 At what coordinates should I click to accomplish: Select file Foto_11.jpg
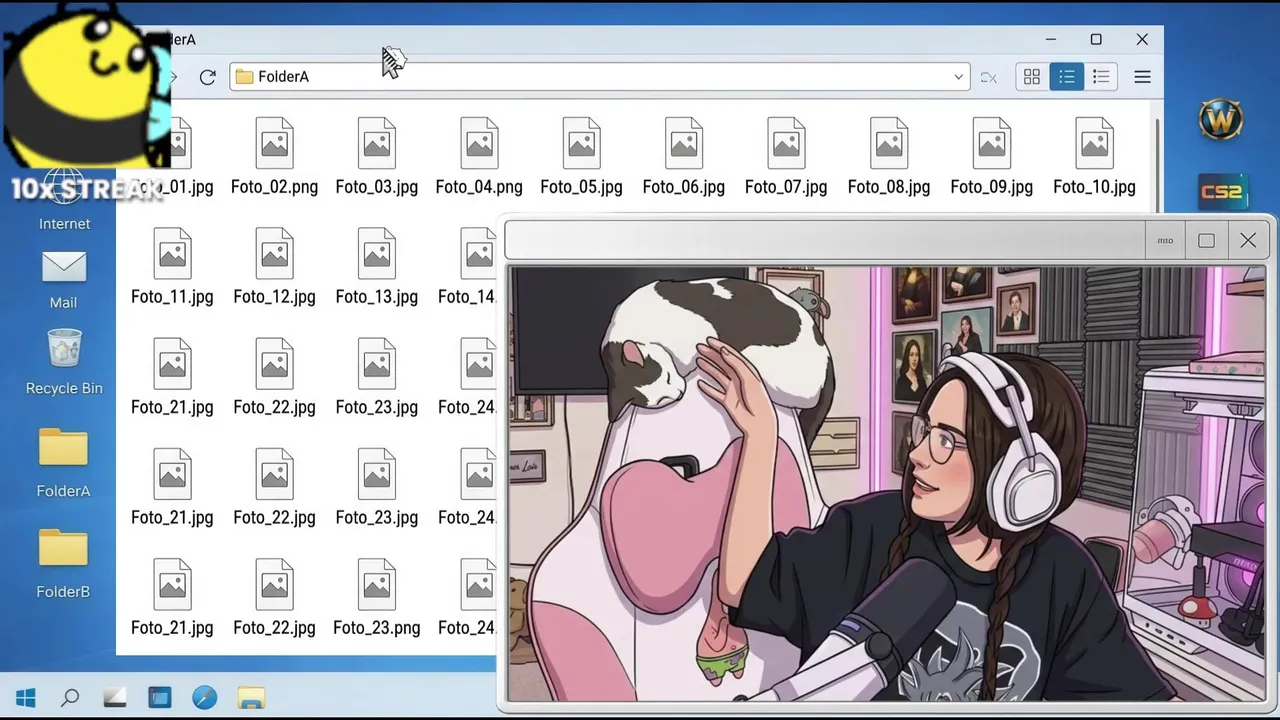172,267
